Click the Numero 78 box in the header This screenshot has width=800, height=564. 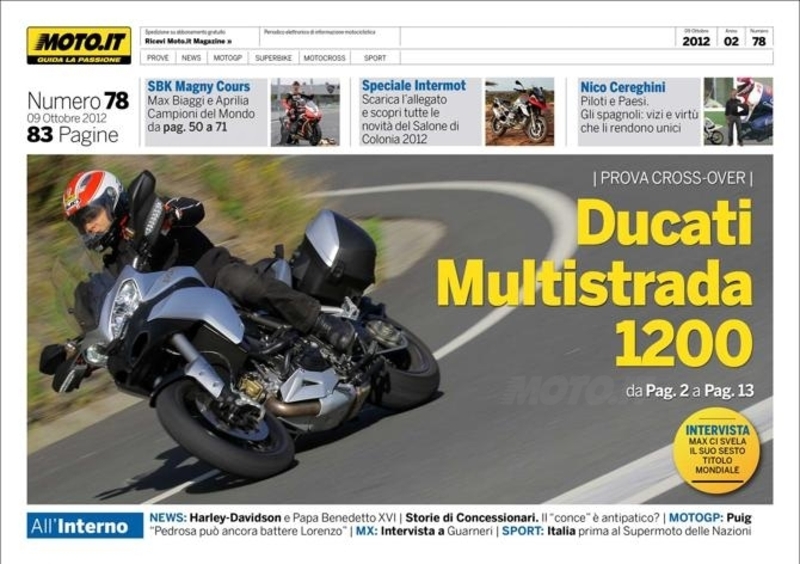(759, 38)
